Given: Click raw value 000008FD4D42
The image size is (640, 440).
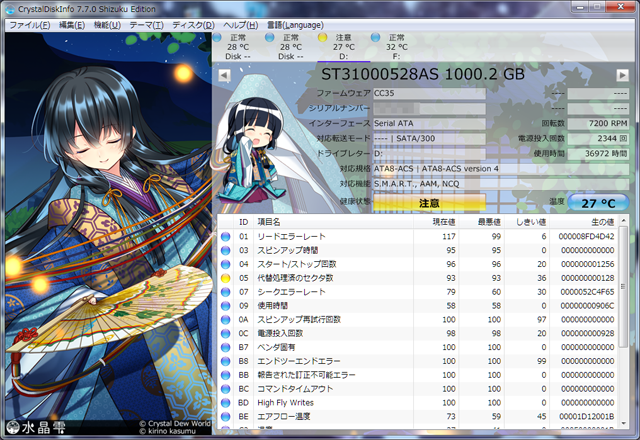Looking at the screenshot, I should (587, 237).
